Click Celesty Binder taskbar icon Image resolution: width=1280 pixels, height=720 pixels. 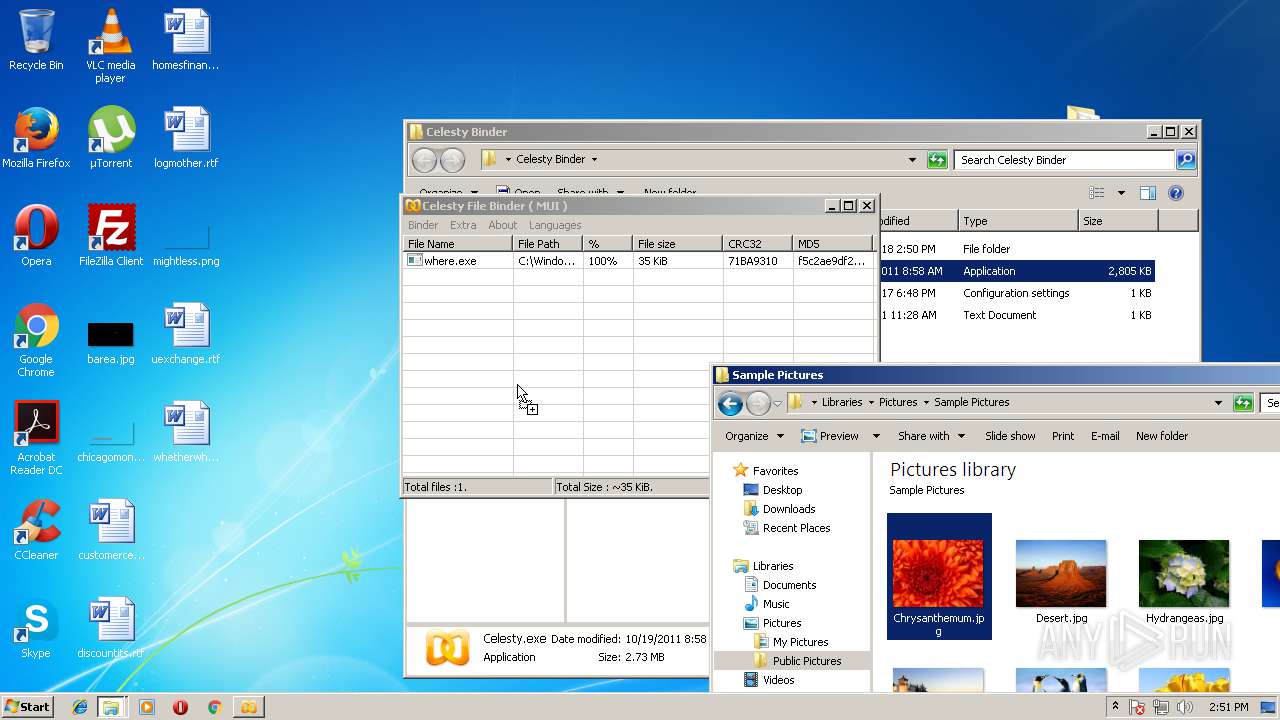248,707
